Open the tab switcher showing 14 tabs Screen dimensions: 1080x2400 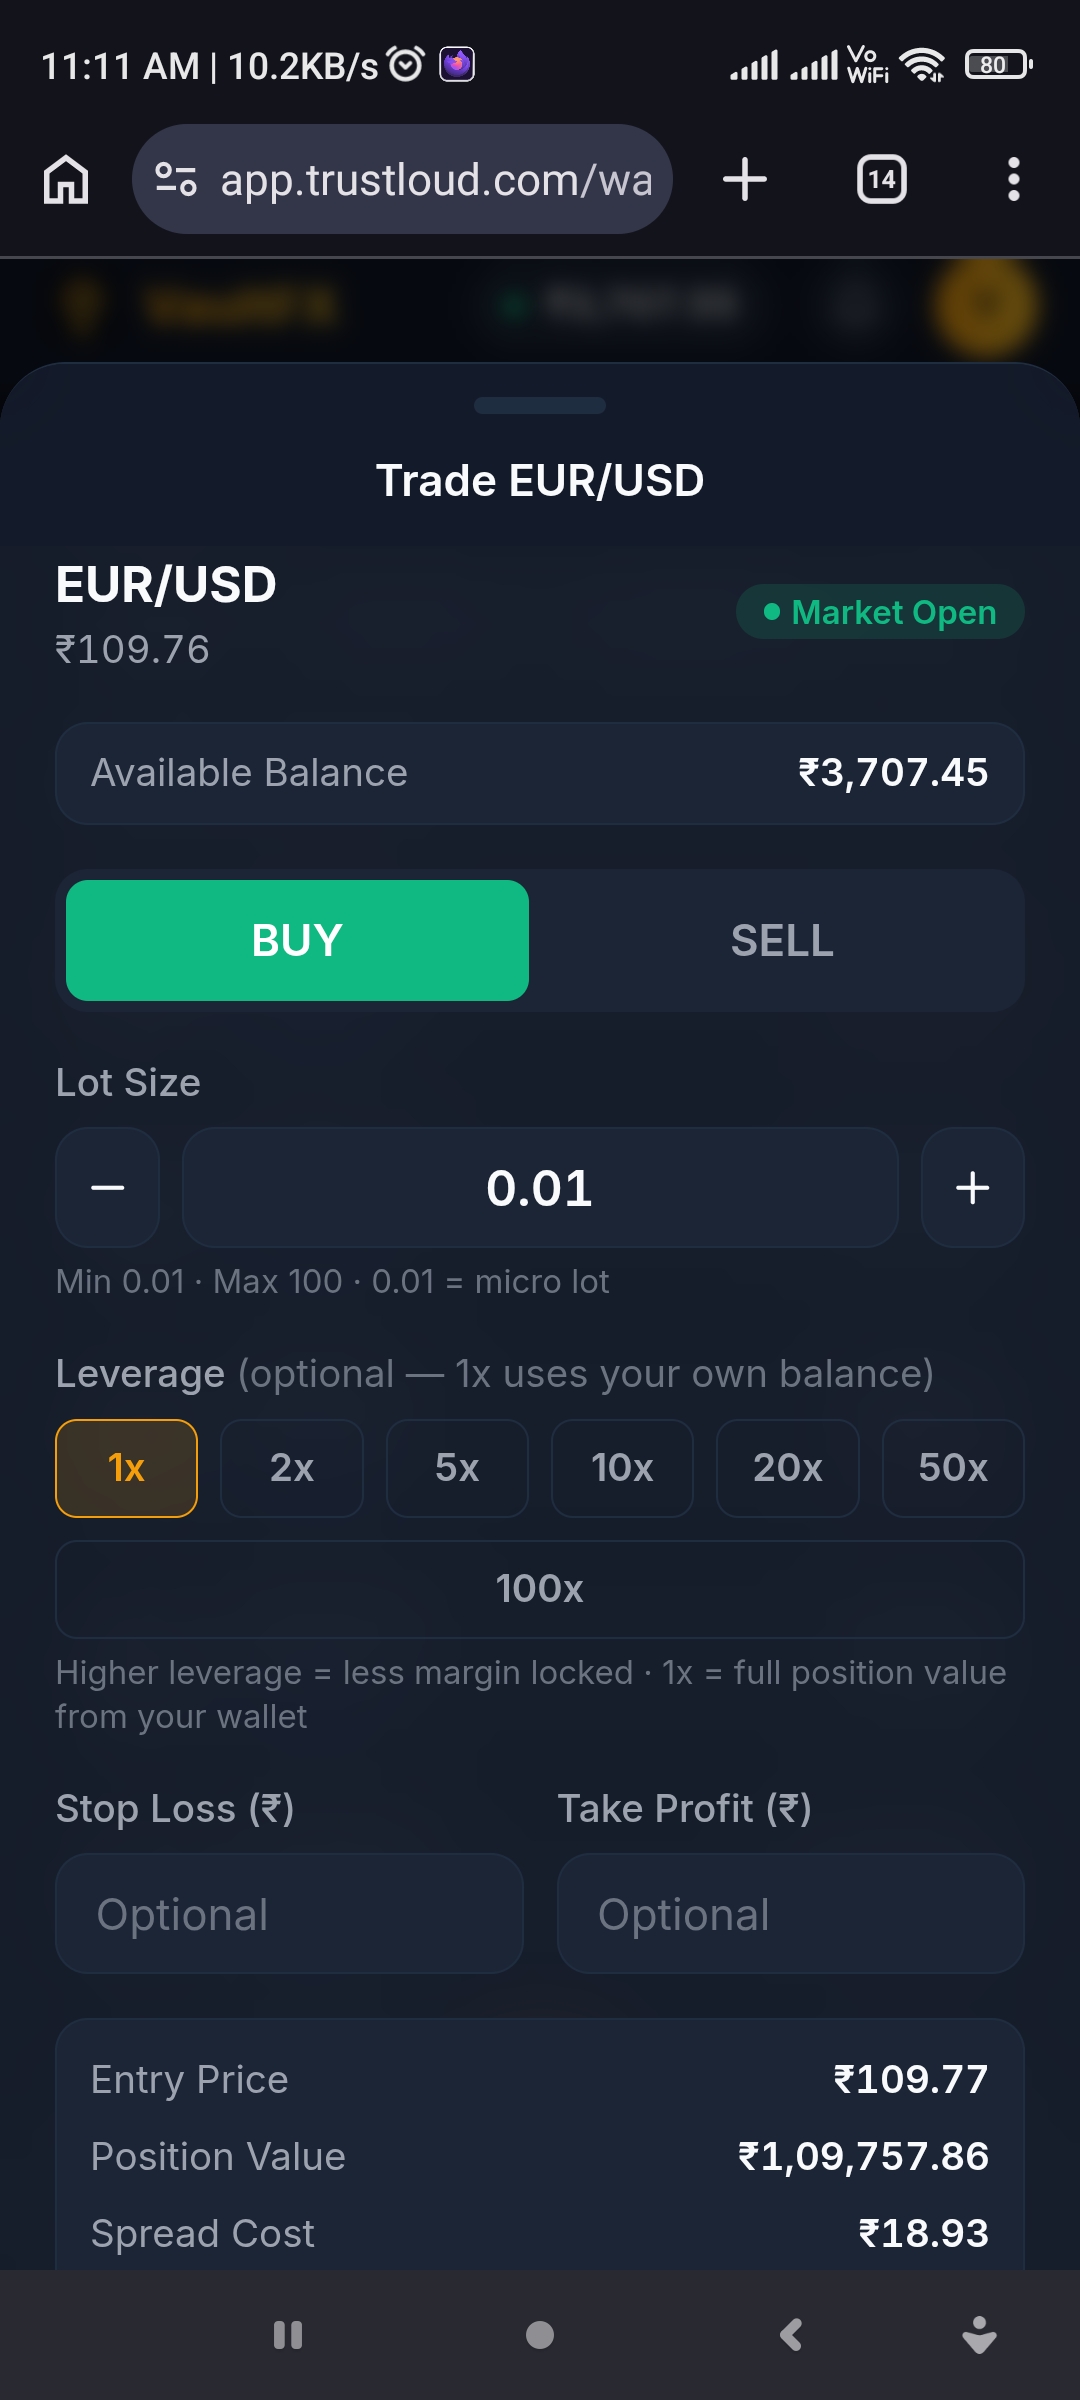coord(882,180)
